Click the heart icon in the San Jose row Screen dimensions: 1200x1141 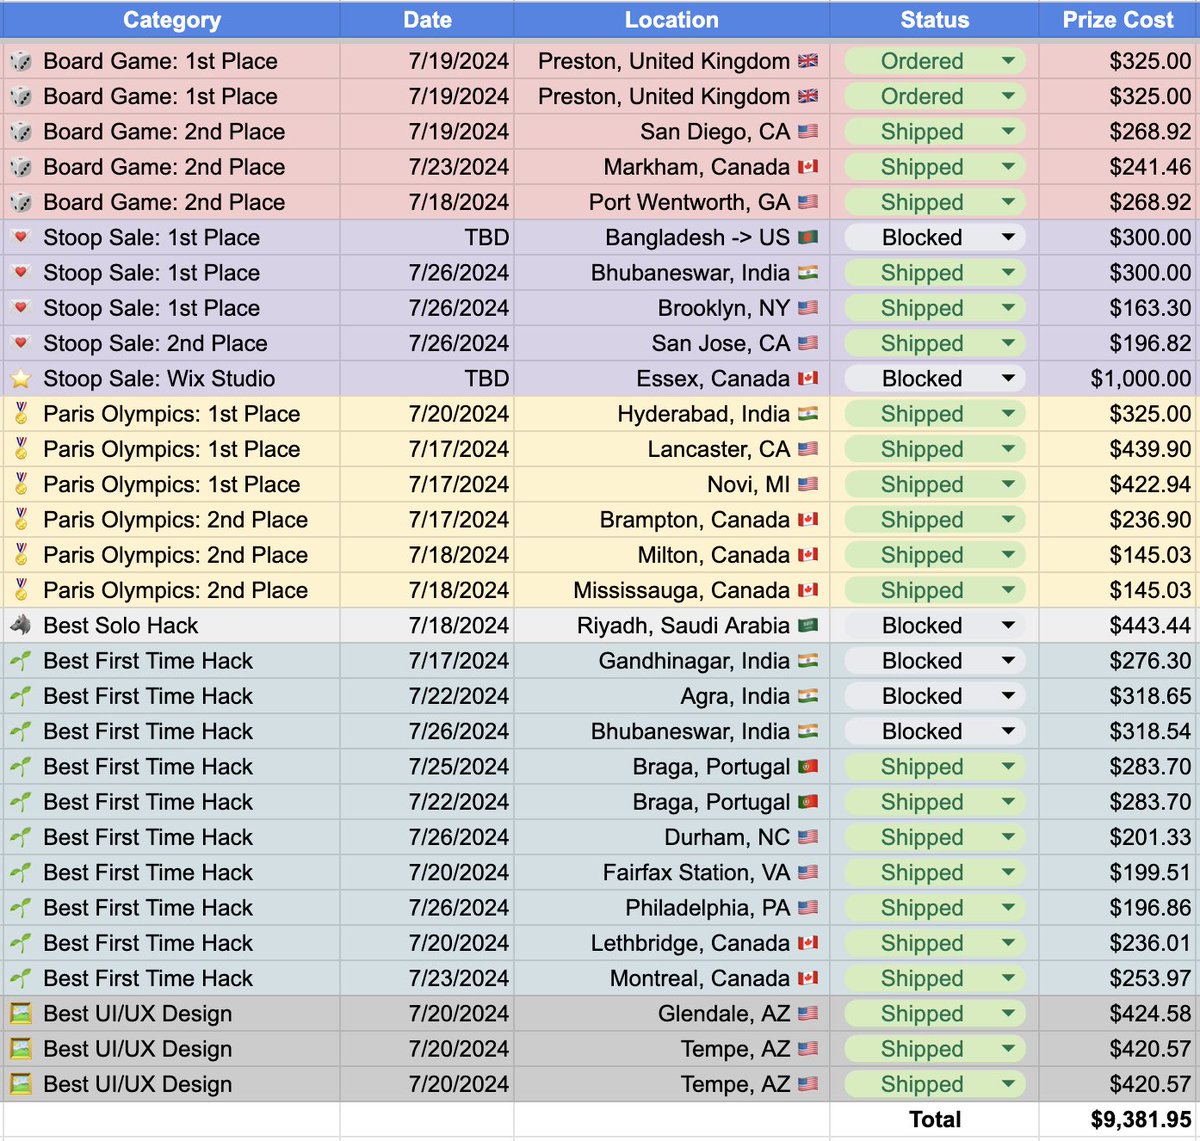(20, 344)
